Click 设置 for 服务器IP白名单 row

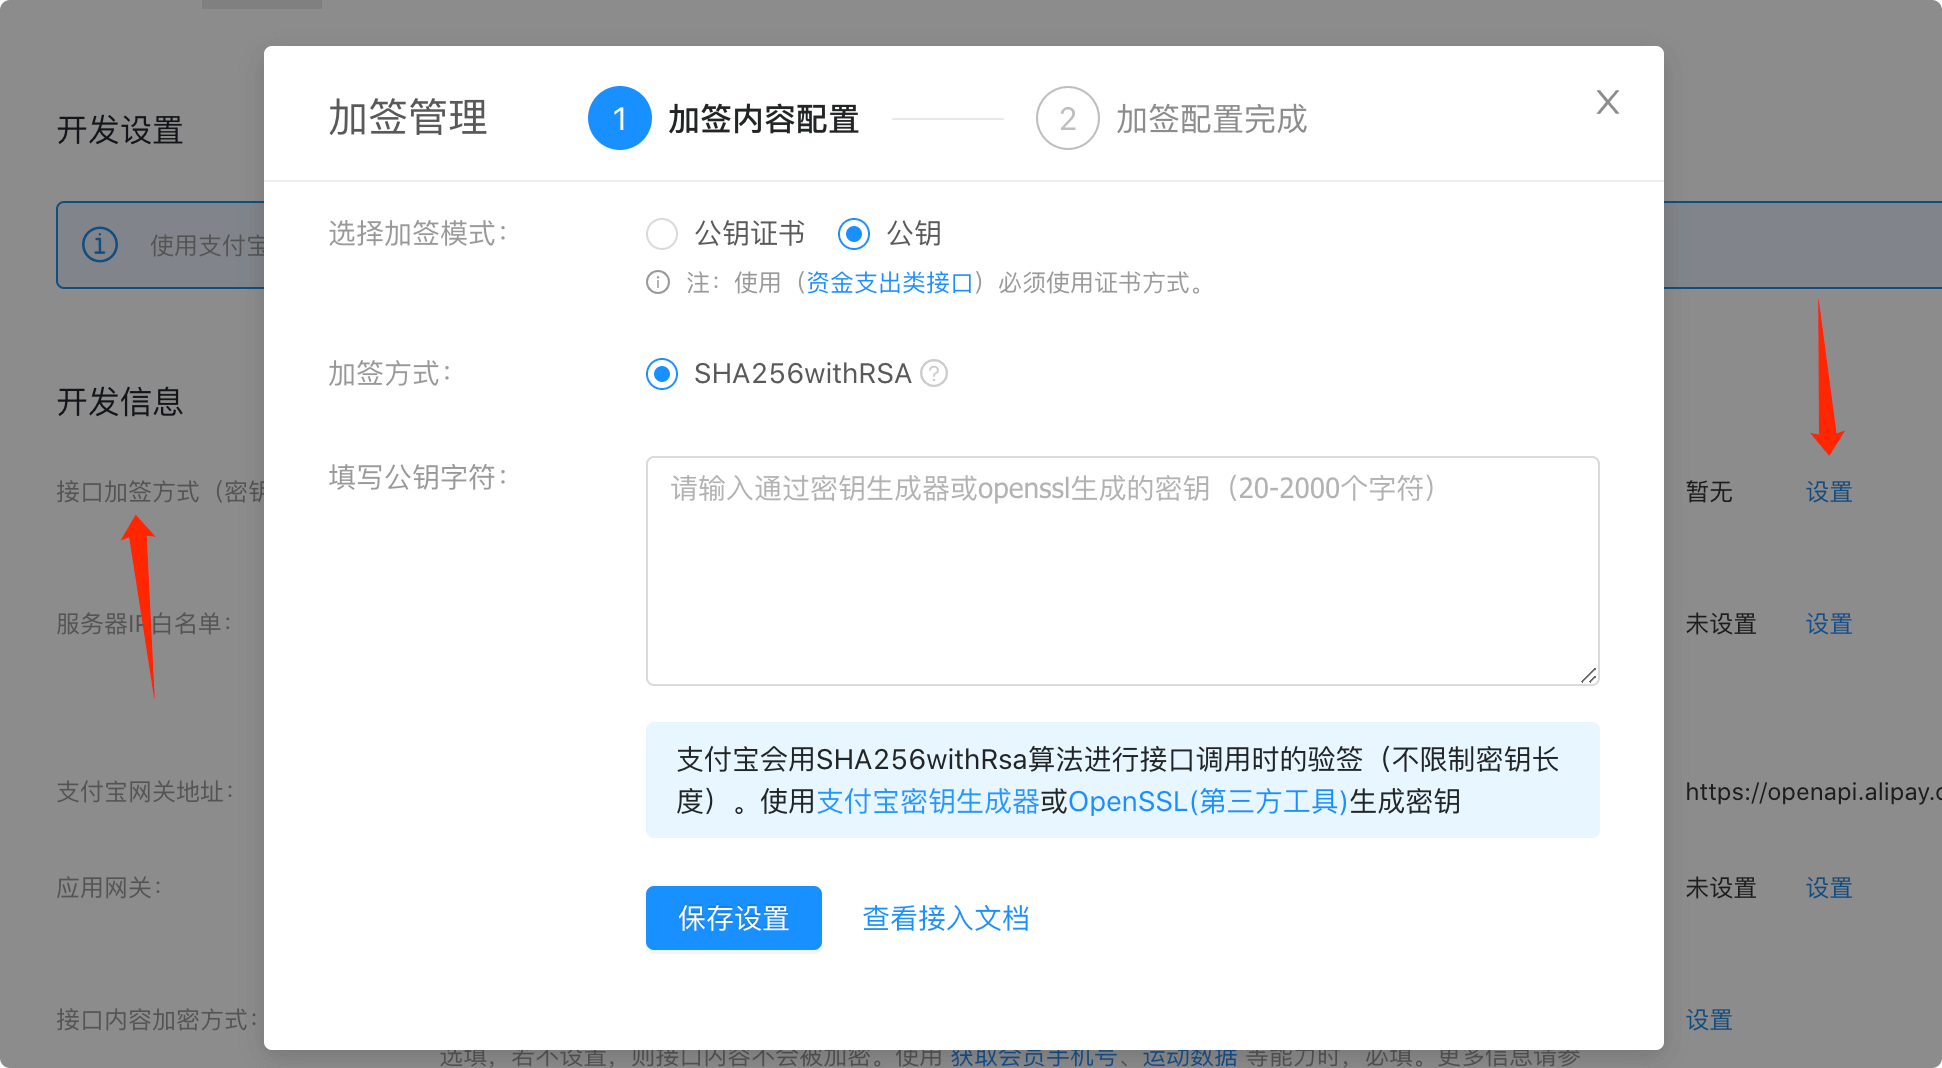coord(1828,624)
